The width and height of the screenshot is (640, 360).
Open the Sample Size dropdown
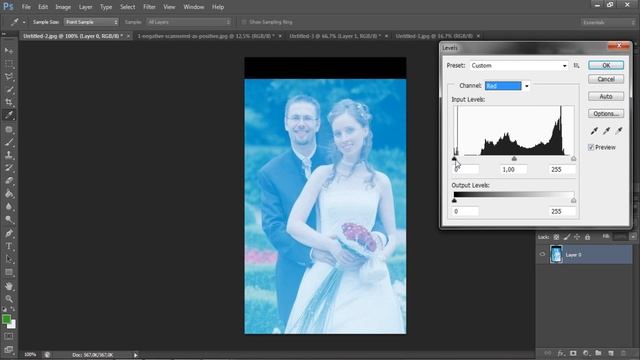click(x=91, y=22)
